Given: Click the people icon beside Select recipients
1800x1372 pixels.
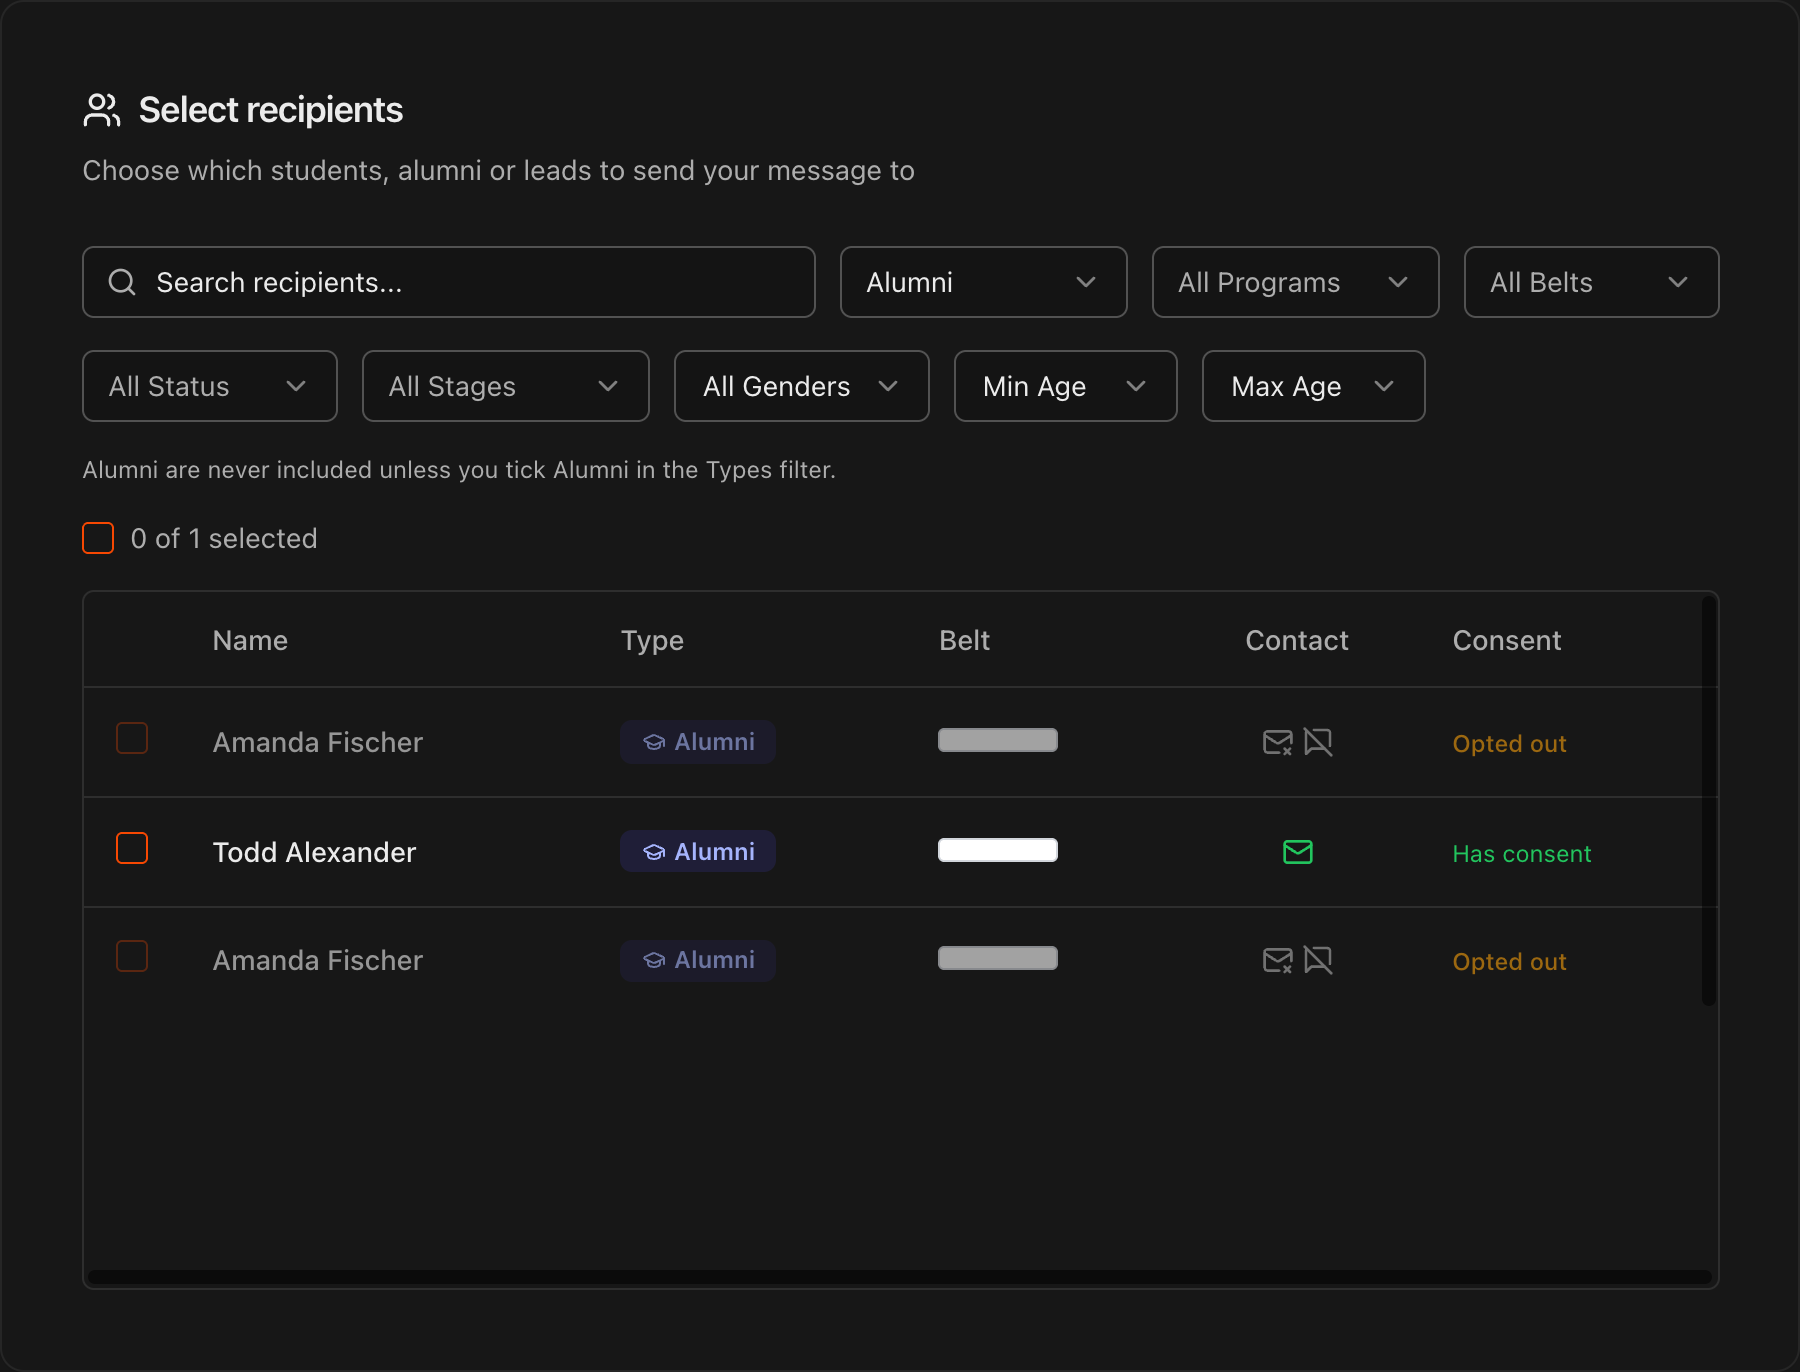Looking at the screenshot, I should coord(102,110).
